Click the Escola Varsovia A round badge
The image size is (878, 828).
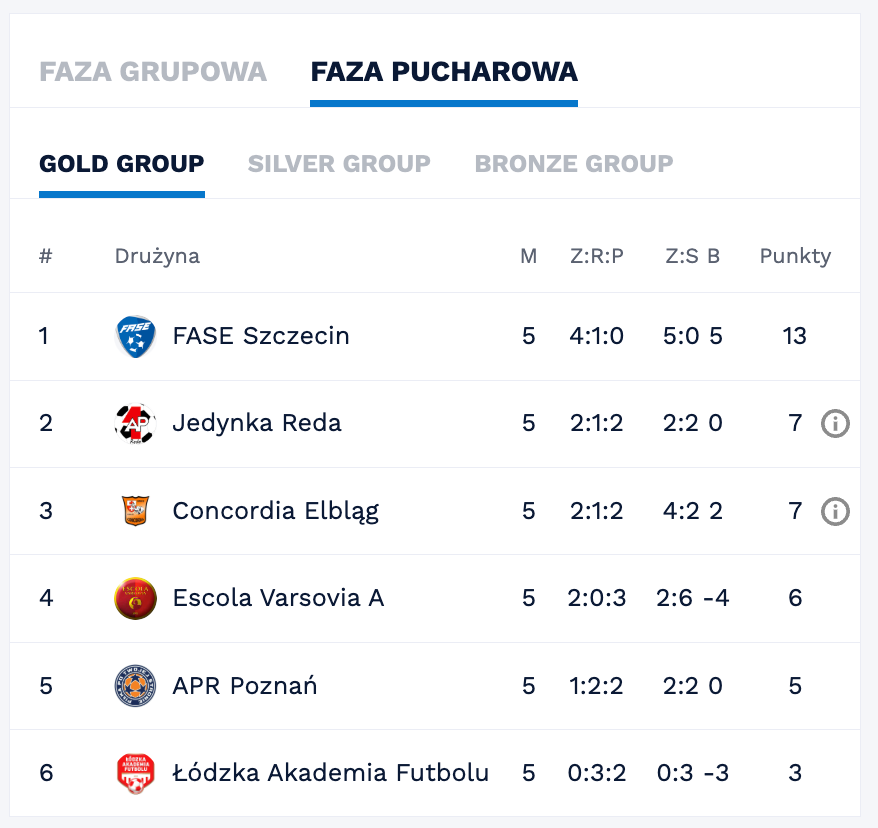(135, 598)
